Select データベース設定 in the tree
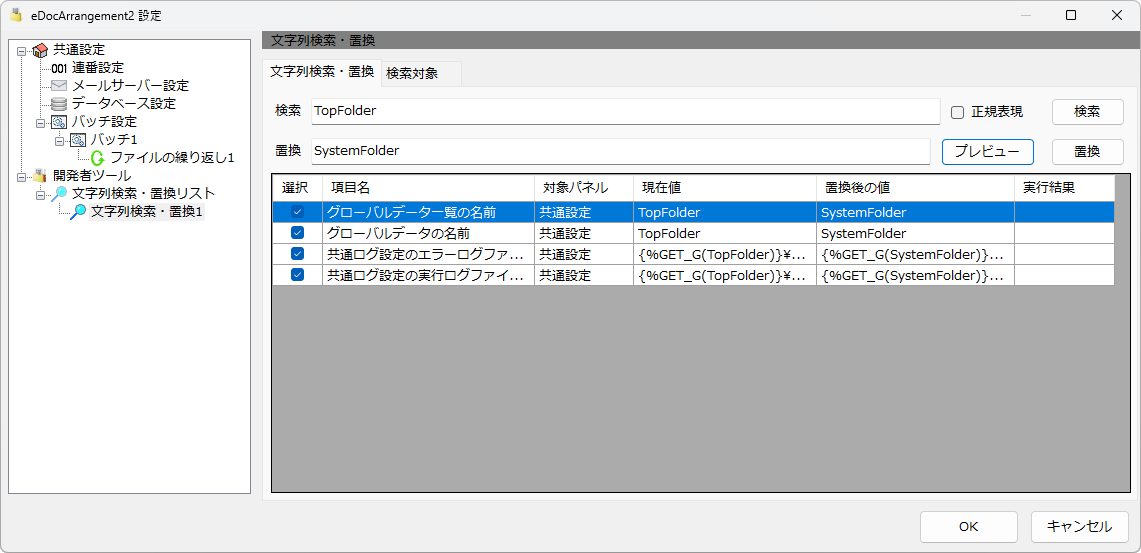The height and width of the screenshot is (553, 1141). pos(124,104)
